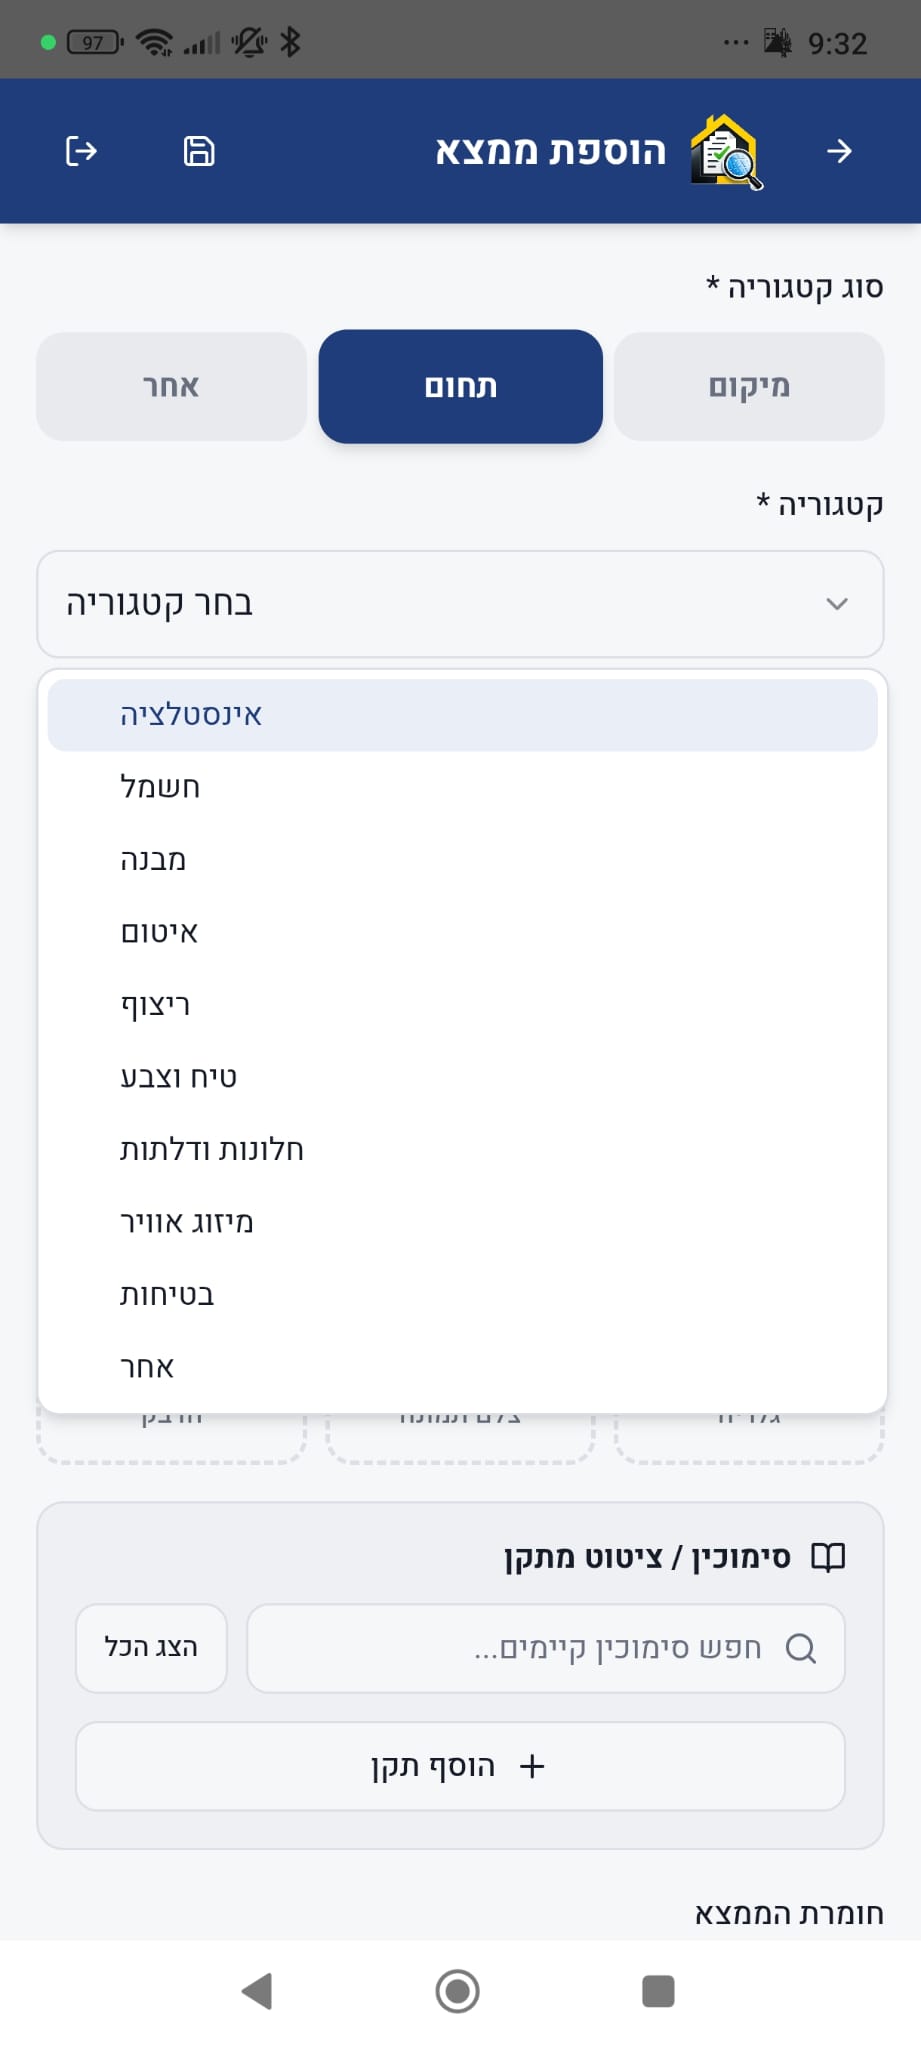The image size is (921, 2048).
Task: Tap the house inspection app logo
Action: pos(726,152)
